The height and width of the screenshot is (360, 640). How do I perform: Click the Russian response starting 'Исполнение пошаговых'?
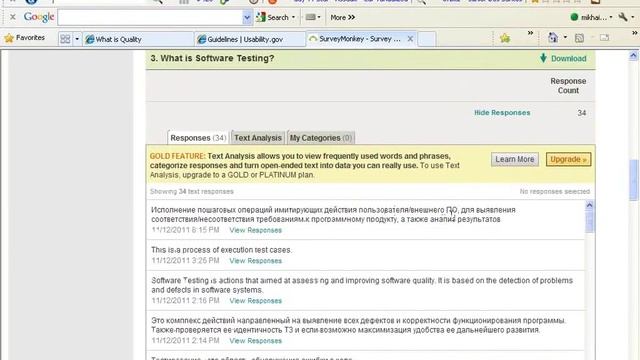[x=333, y=215]
